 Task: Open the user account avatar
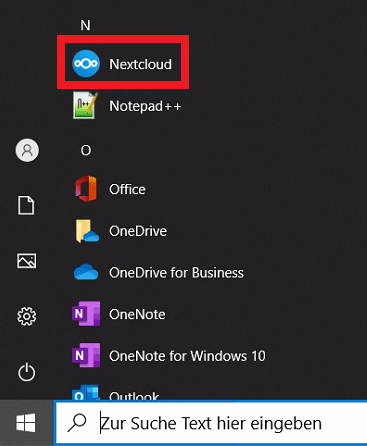[27, 150]
